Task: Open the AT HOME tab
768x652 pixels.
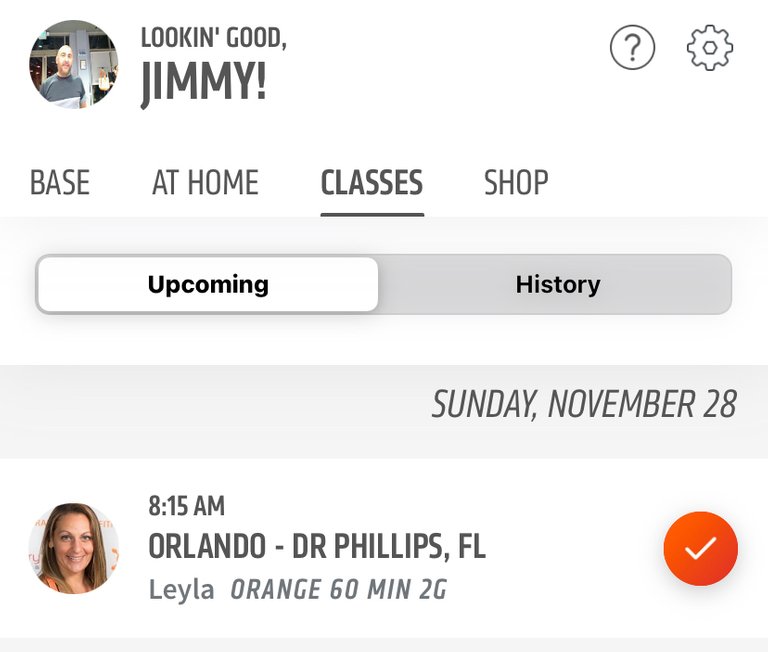Action: click(x=205, y=183)
